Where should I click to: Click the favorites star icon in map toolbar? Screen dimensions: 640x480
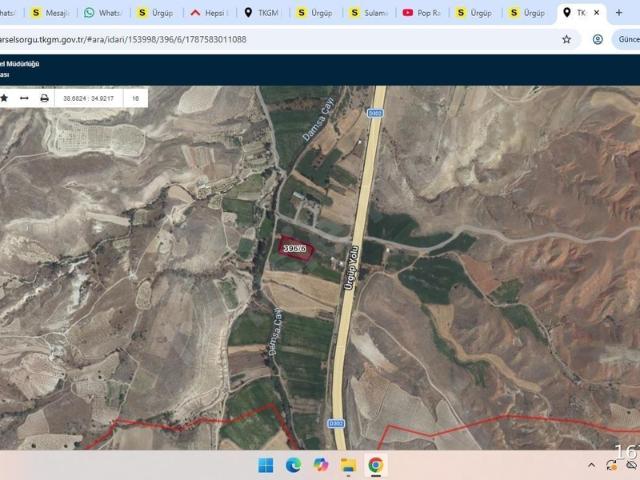4,98
